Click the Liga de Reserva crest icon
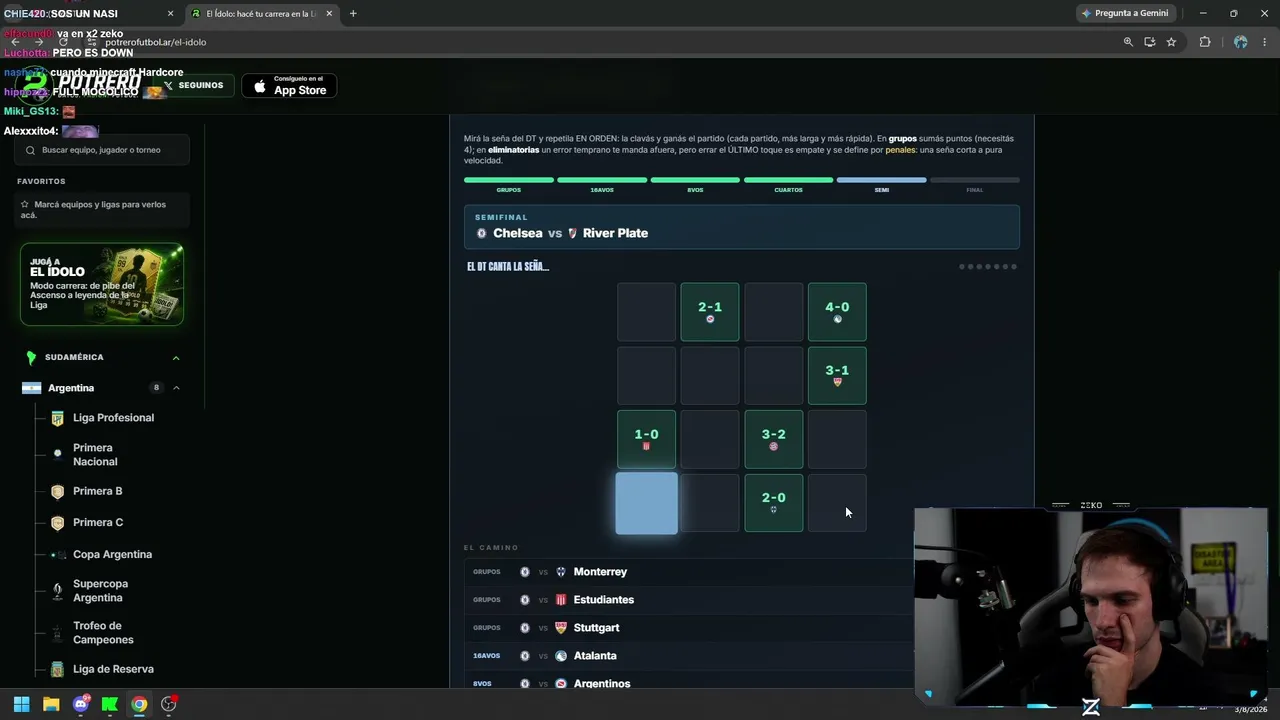The height and width of the screenshot is (720, 1280). point(57,669)
